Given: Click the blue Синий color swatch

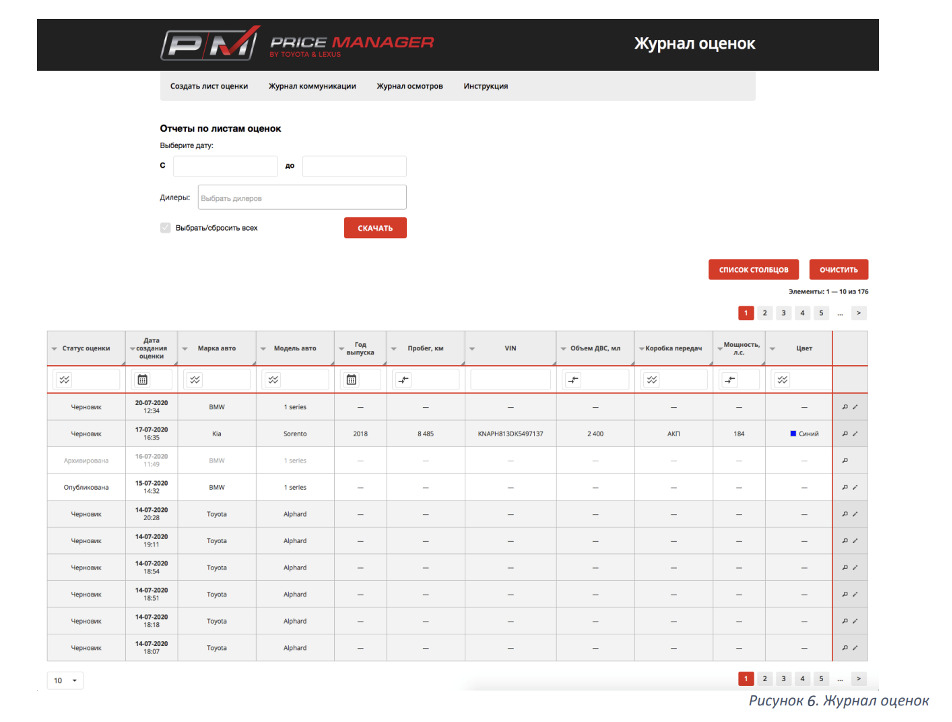Looking at the screenshot, I should pyautogui.click(x=793, y=434).
